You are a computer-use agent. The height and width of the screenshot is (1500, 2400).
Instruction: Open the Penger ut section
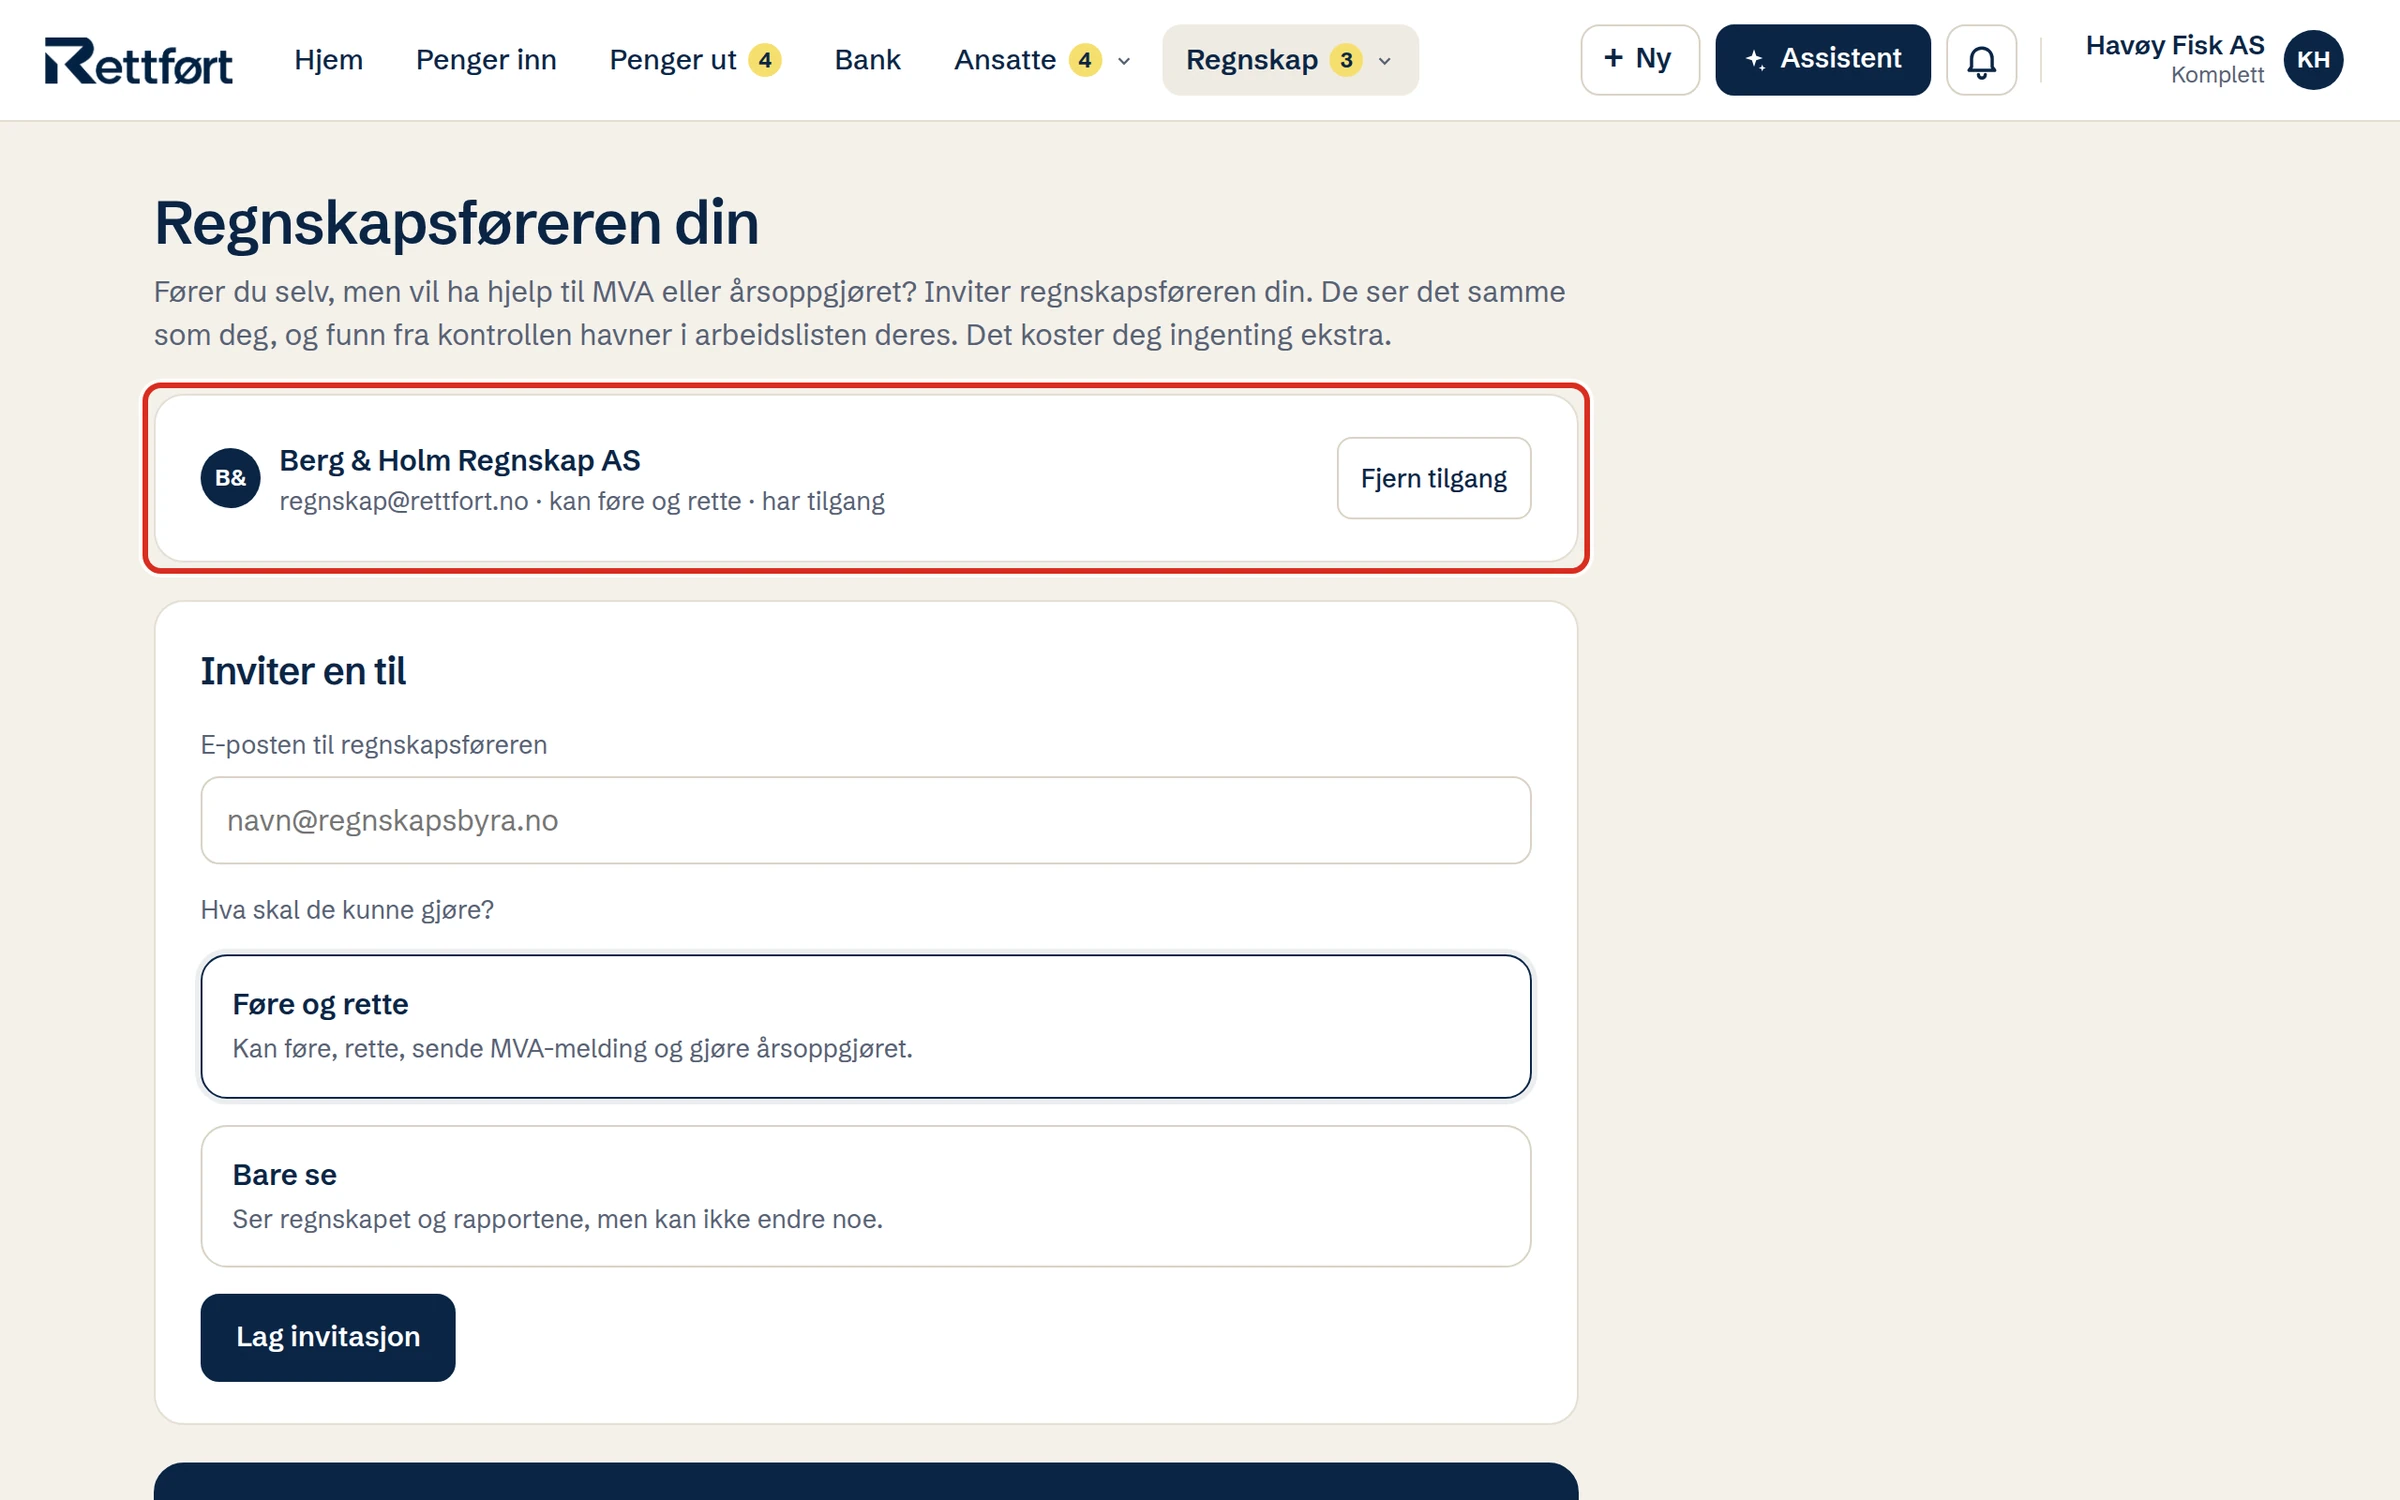click(x=695, y=60)
